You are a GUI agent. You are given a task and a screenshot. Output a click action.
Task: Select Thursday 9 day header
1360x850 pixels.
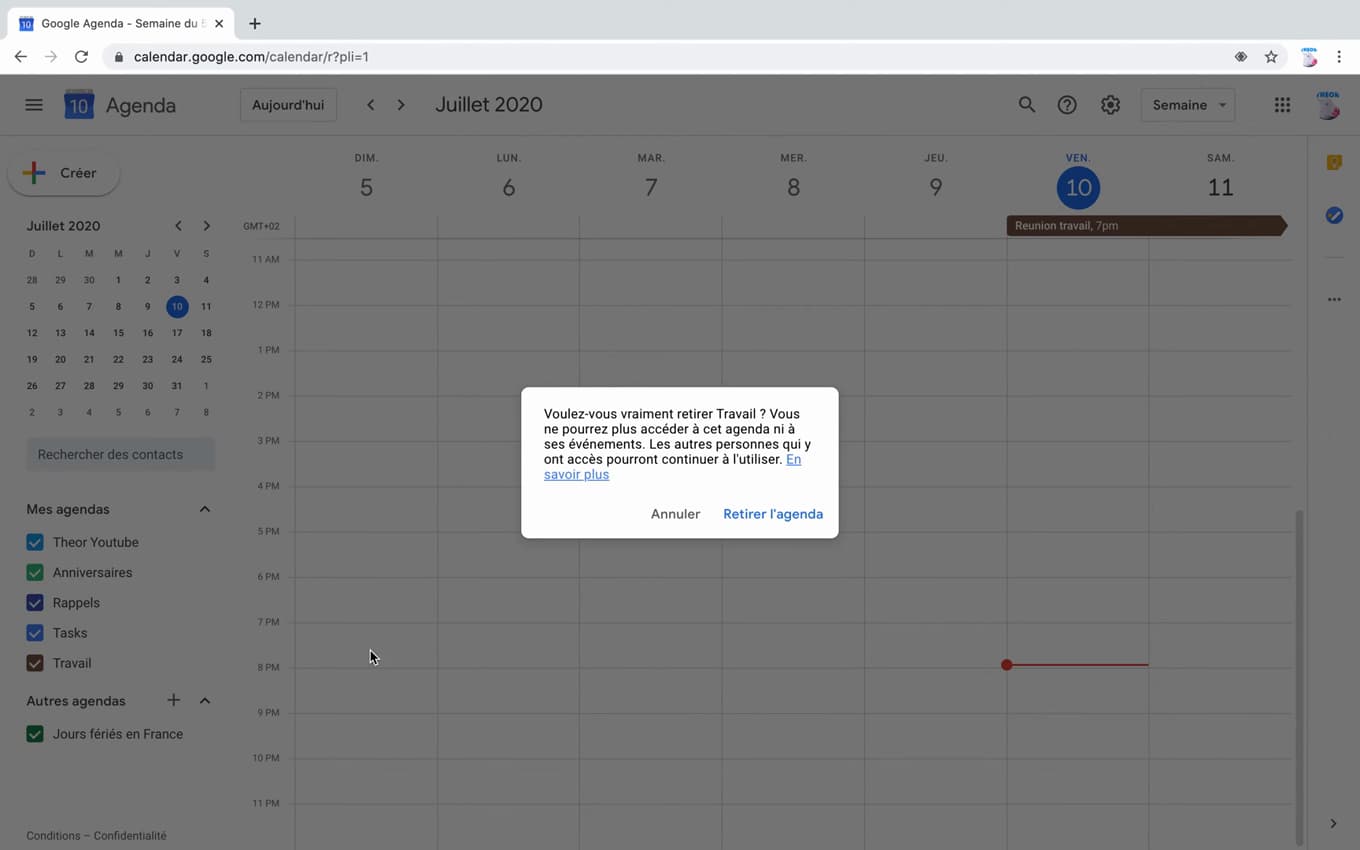pos(935,187)
